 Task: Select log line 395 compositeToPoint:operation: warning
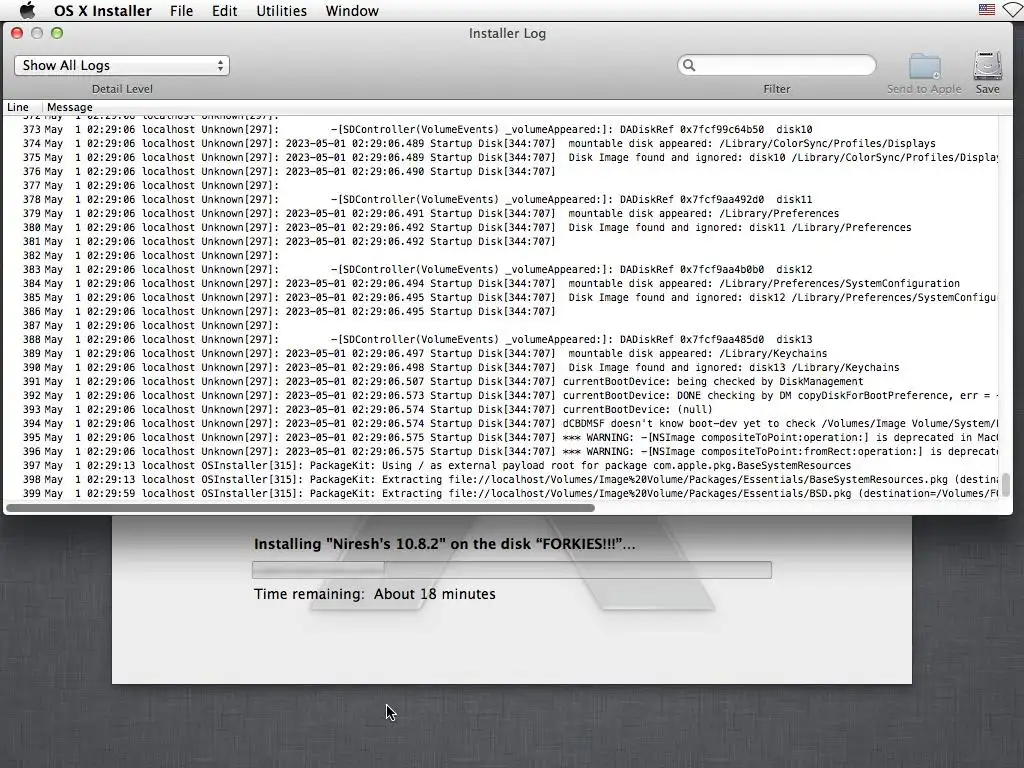tap(502, 438)
